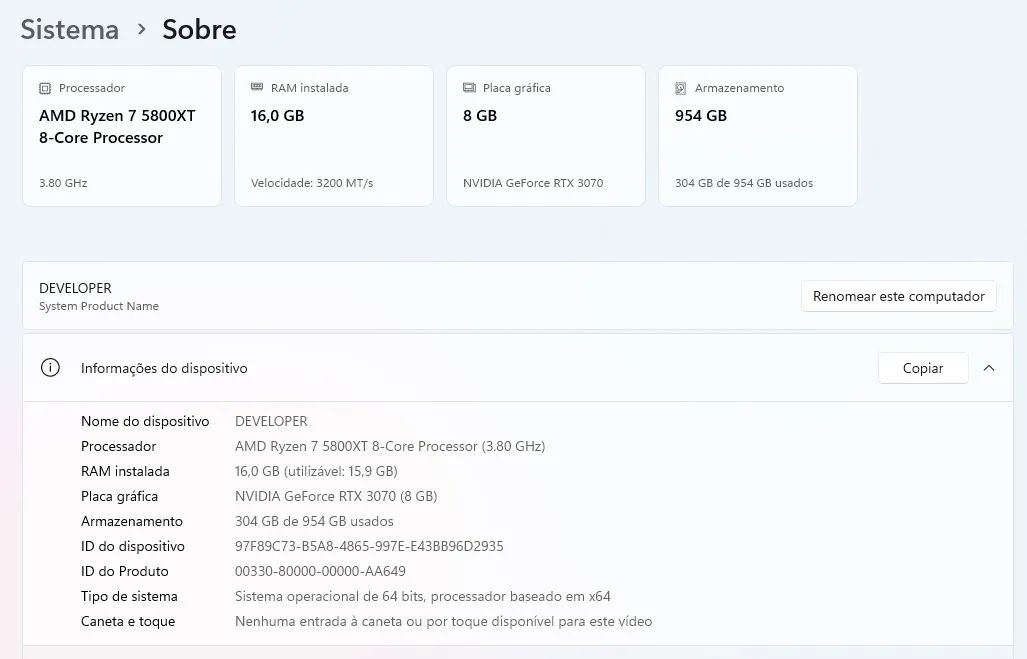Click the graphics card icon
1027x659 pixels.
coord(469,87)
